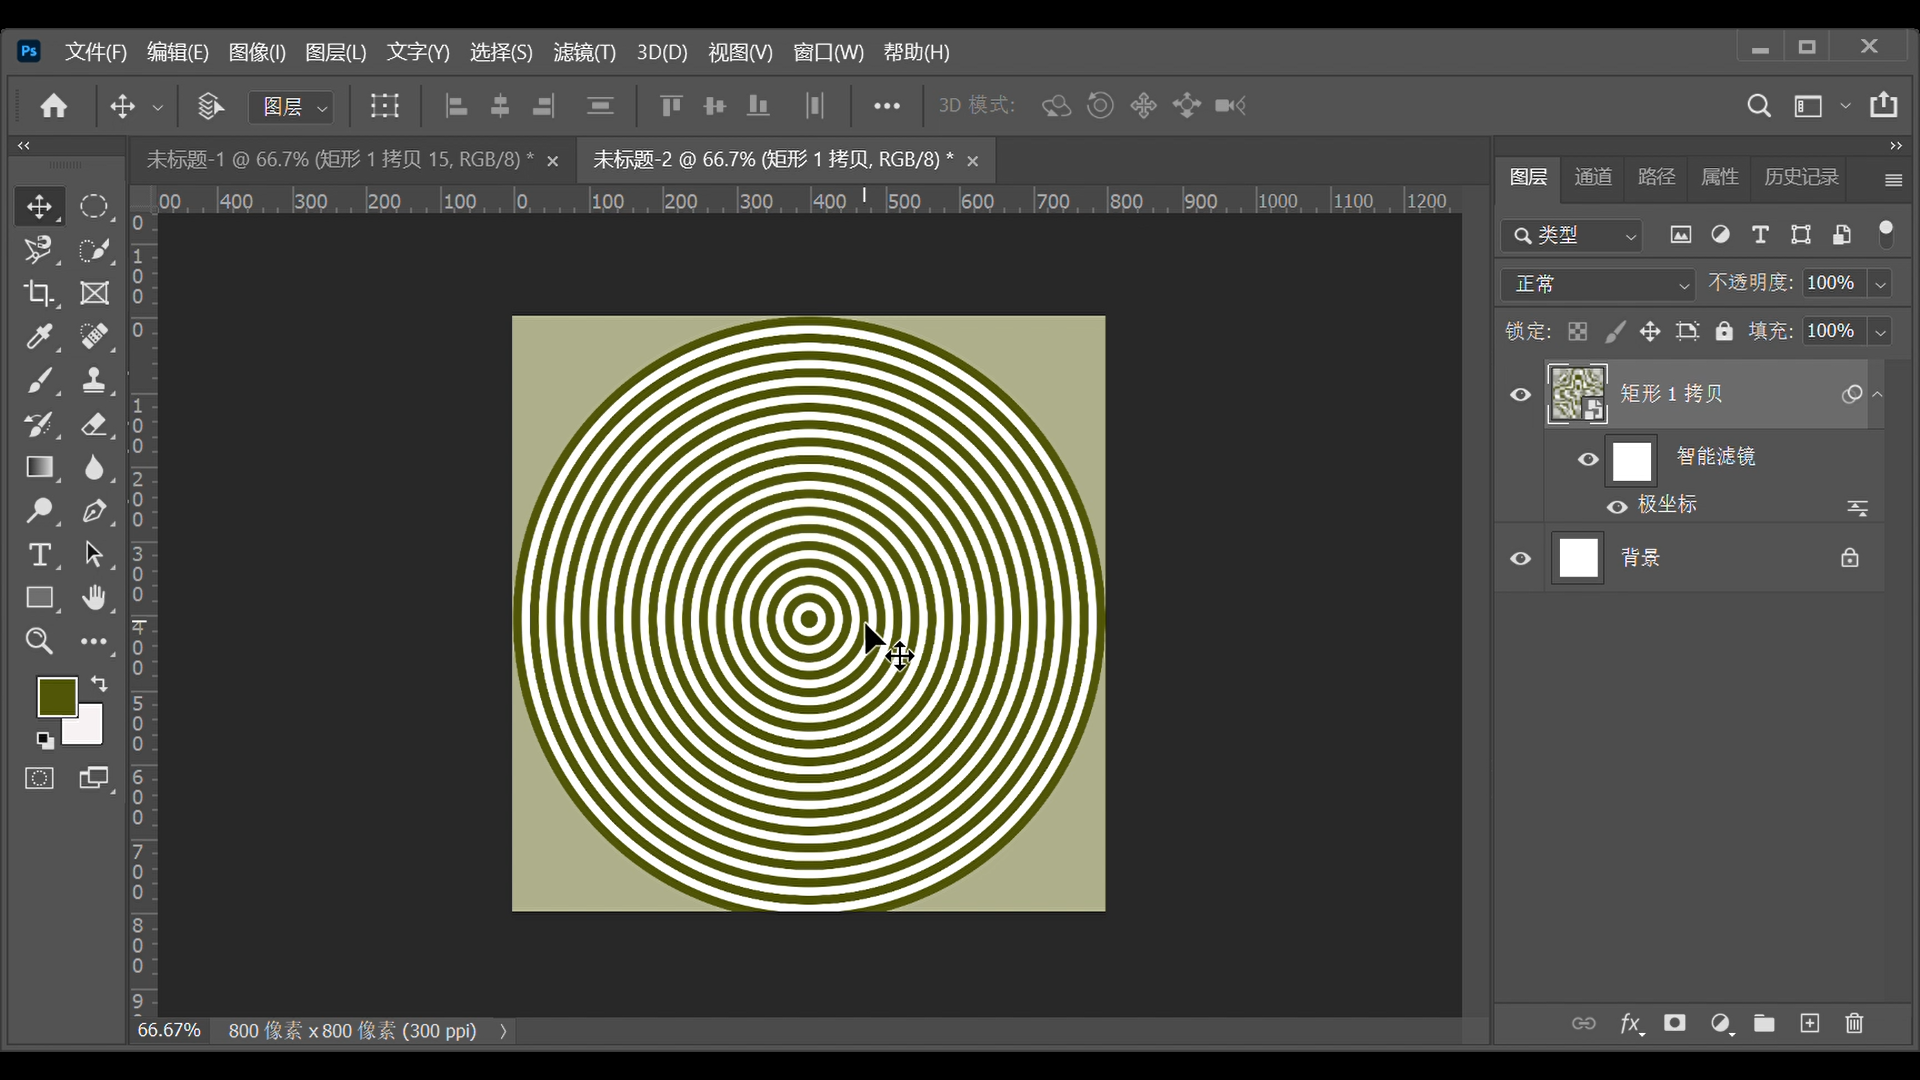1920x1080 pixels.
Task: Click the Share icon
Action: (1884, 105)
